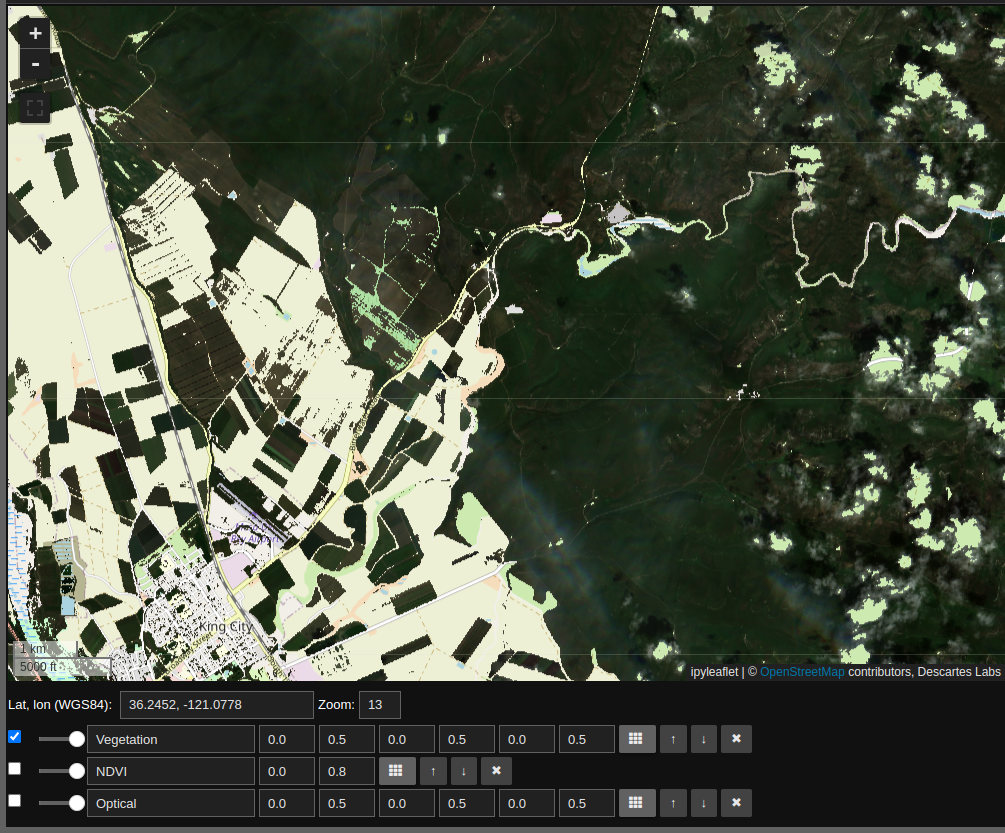Zoom in on the map
1005x833 pixels.
tap(35, 33)
